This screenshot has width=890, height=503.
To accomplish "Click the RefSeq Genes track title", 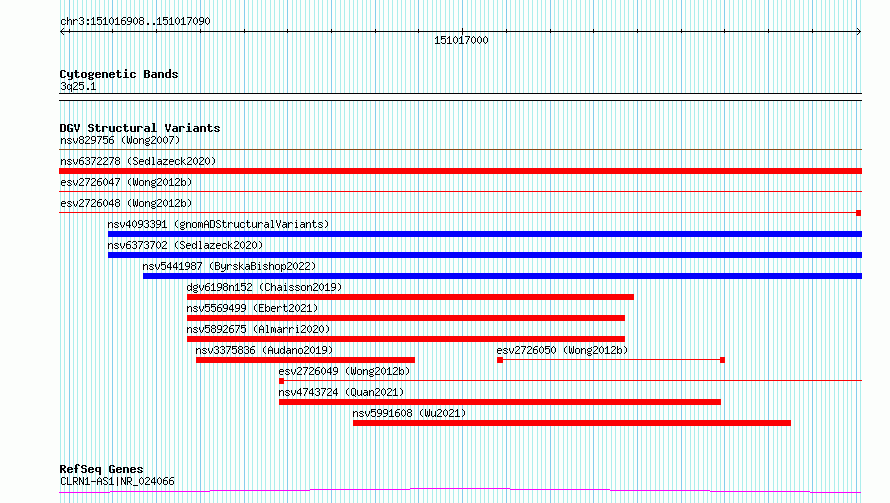I will point(101,469).
